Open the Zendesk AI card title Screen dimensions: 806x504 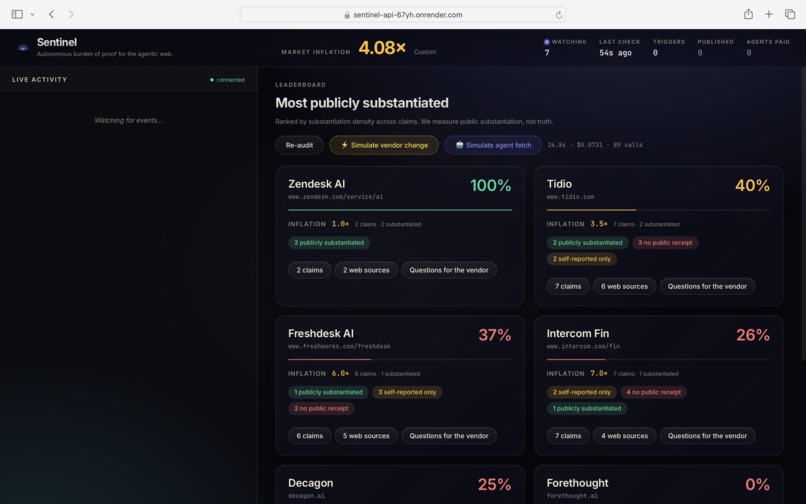(x=317, y=184)
